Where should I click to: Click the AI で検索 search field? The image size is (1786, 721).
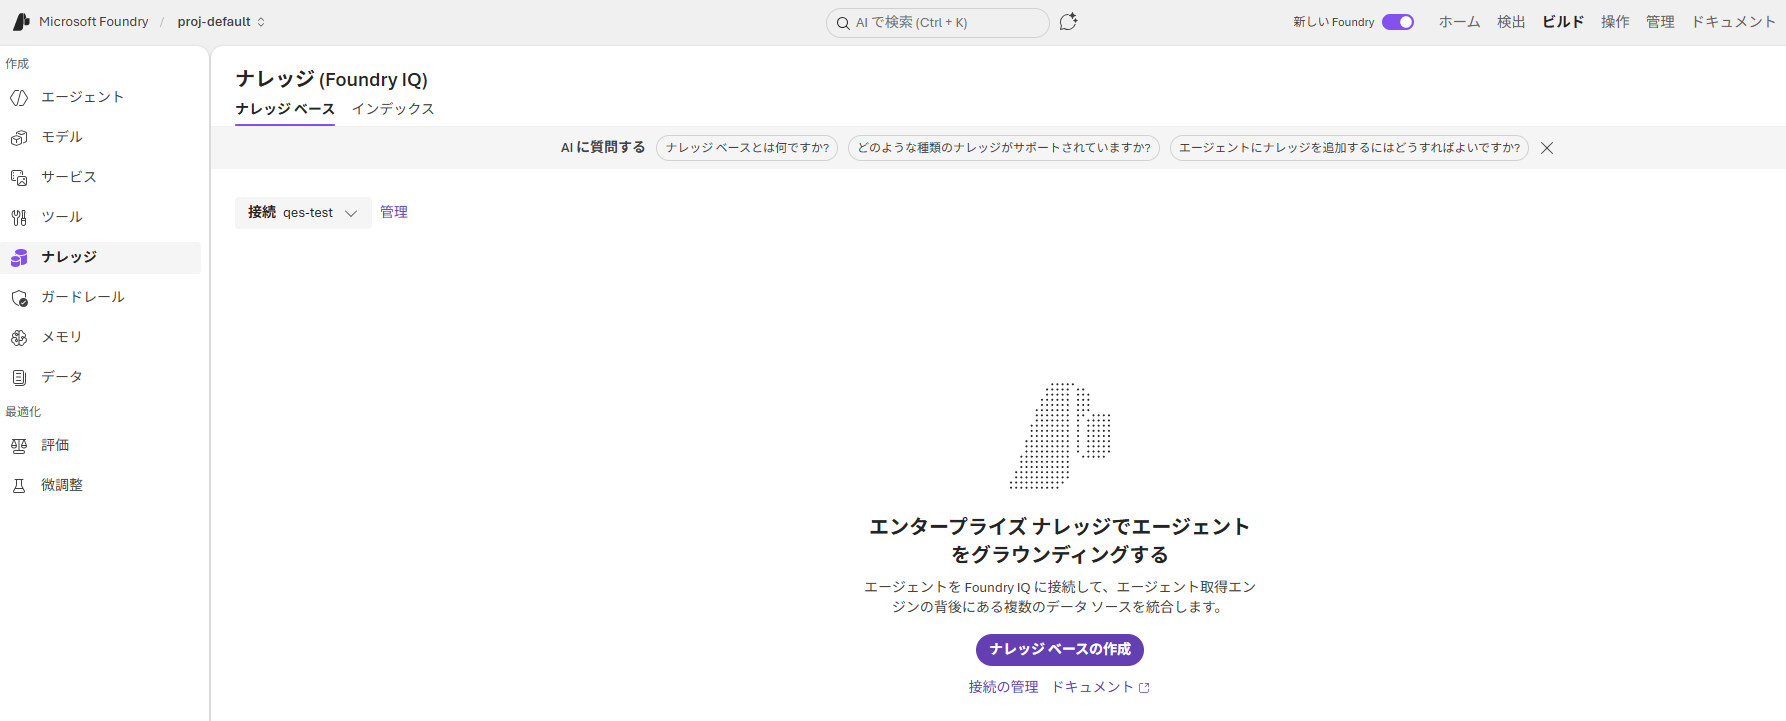pos(938,23)
